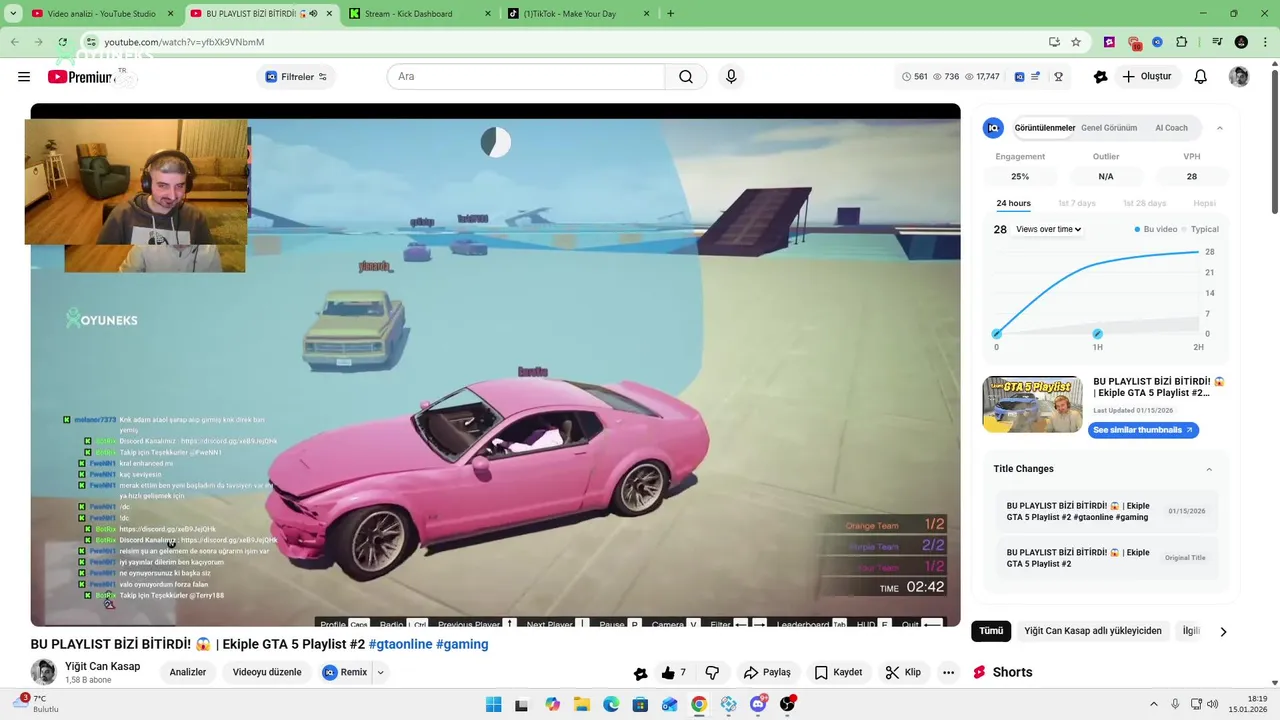
Task: Switch to Video analizi YouTube Studio tab
Action: click(101, 14)
